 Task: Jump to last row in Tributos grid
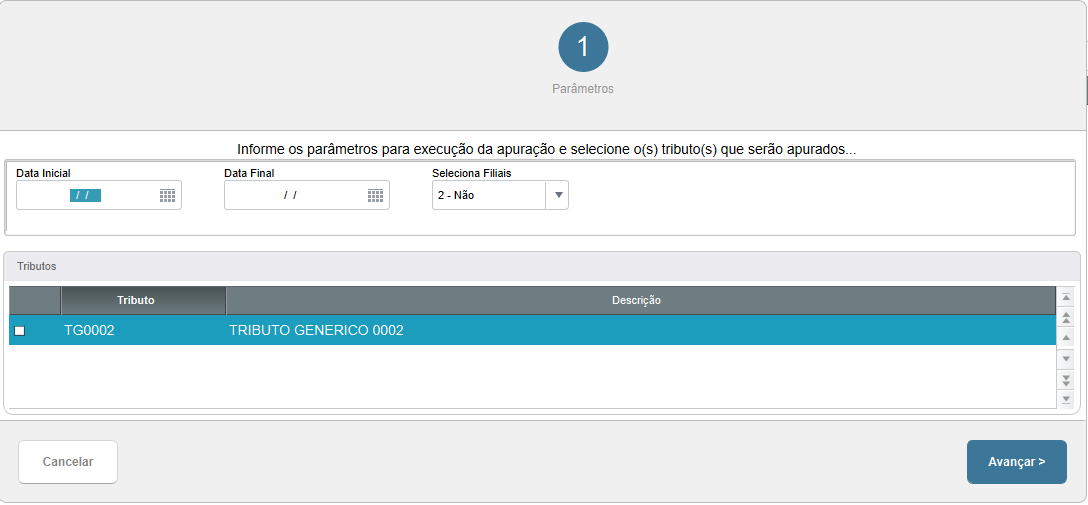coord(1066,399)
